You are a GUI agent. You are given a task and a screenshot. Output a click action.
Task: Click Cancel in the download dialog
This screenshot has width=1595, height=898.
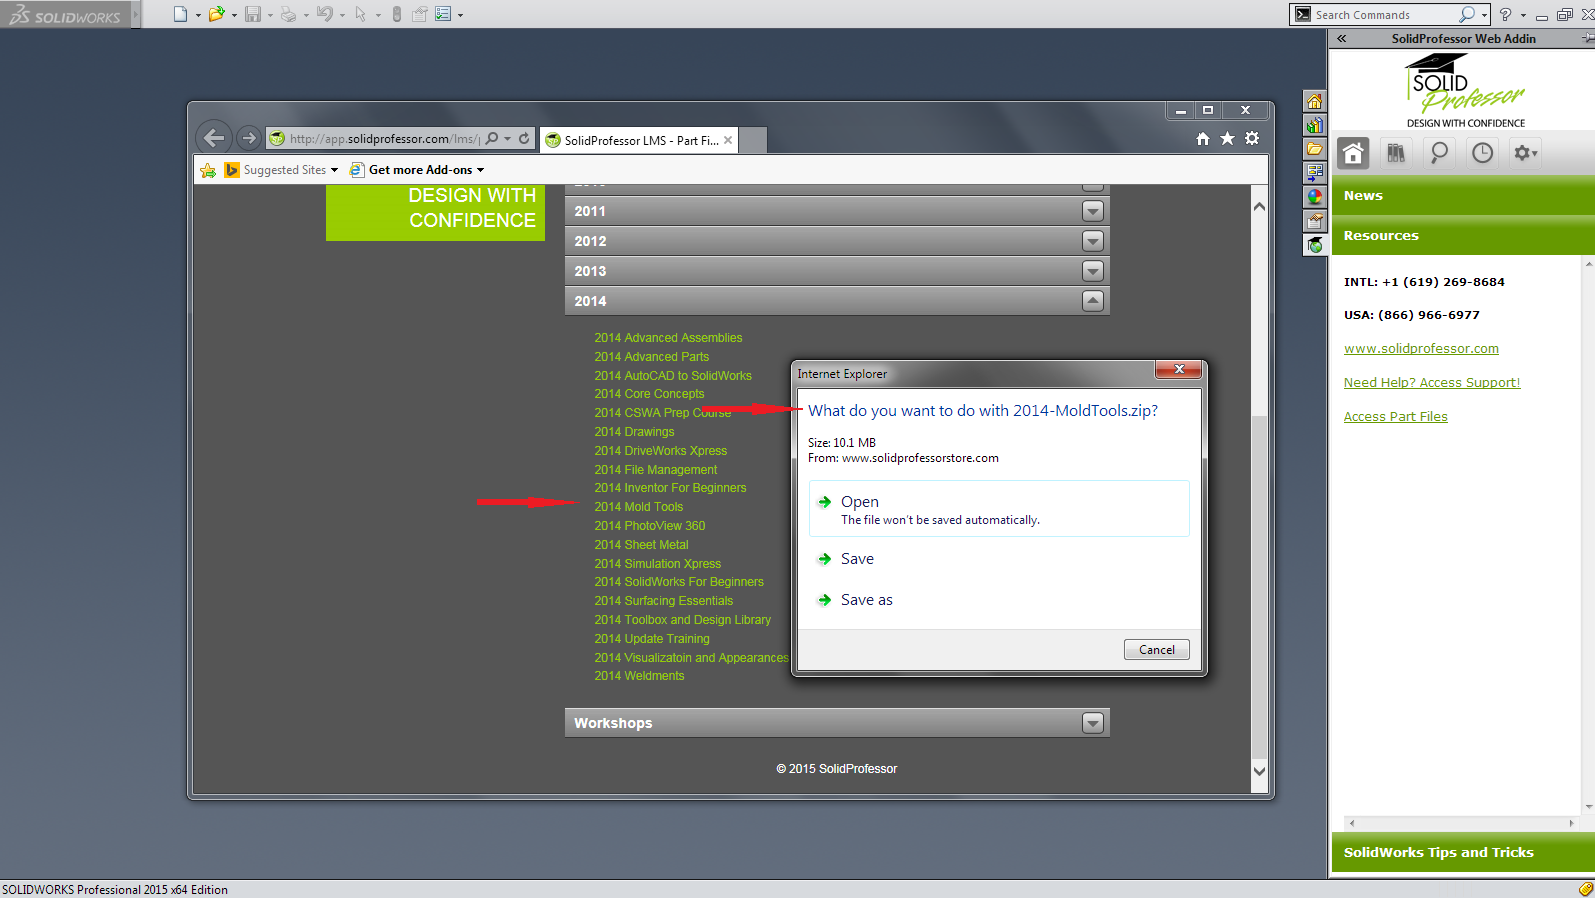[1156, 650]
